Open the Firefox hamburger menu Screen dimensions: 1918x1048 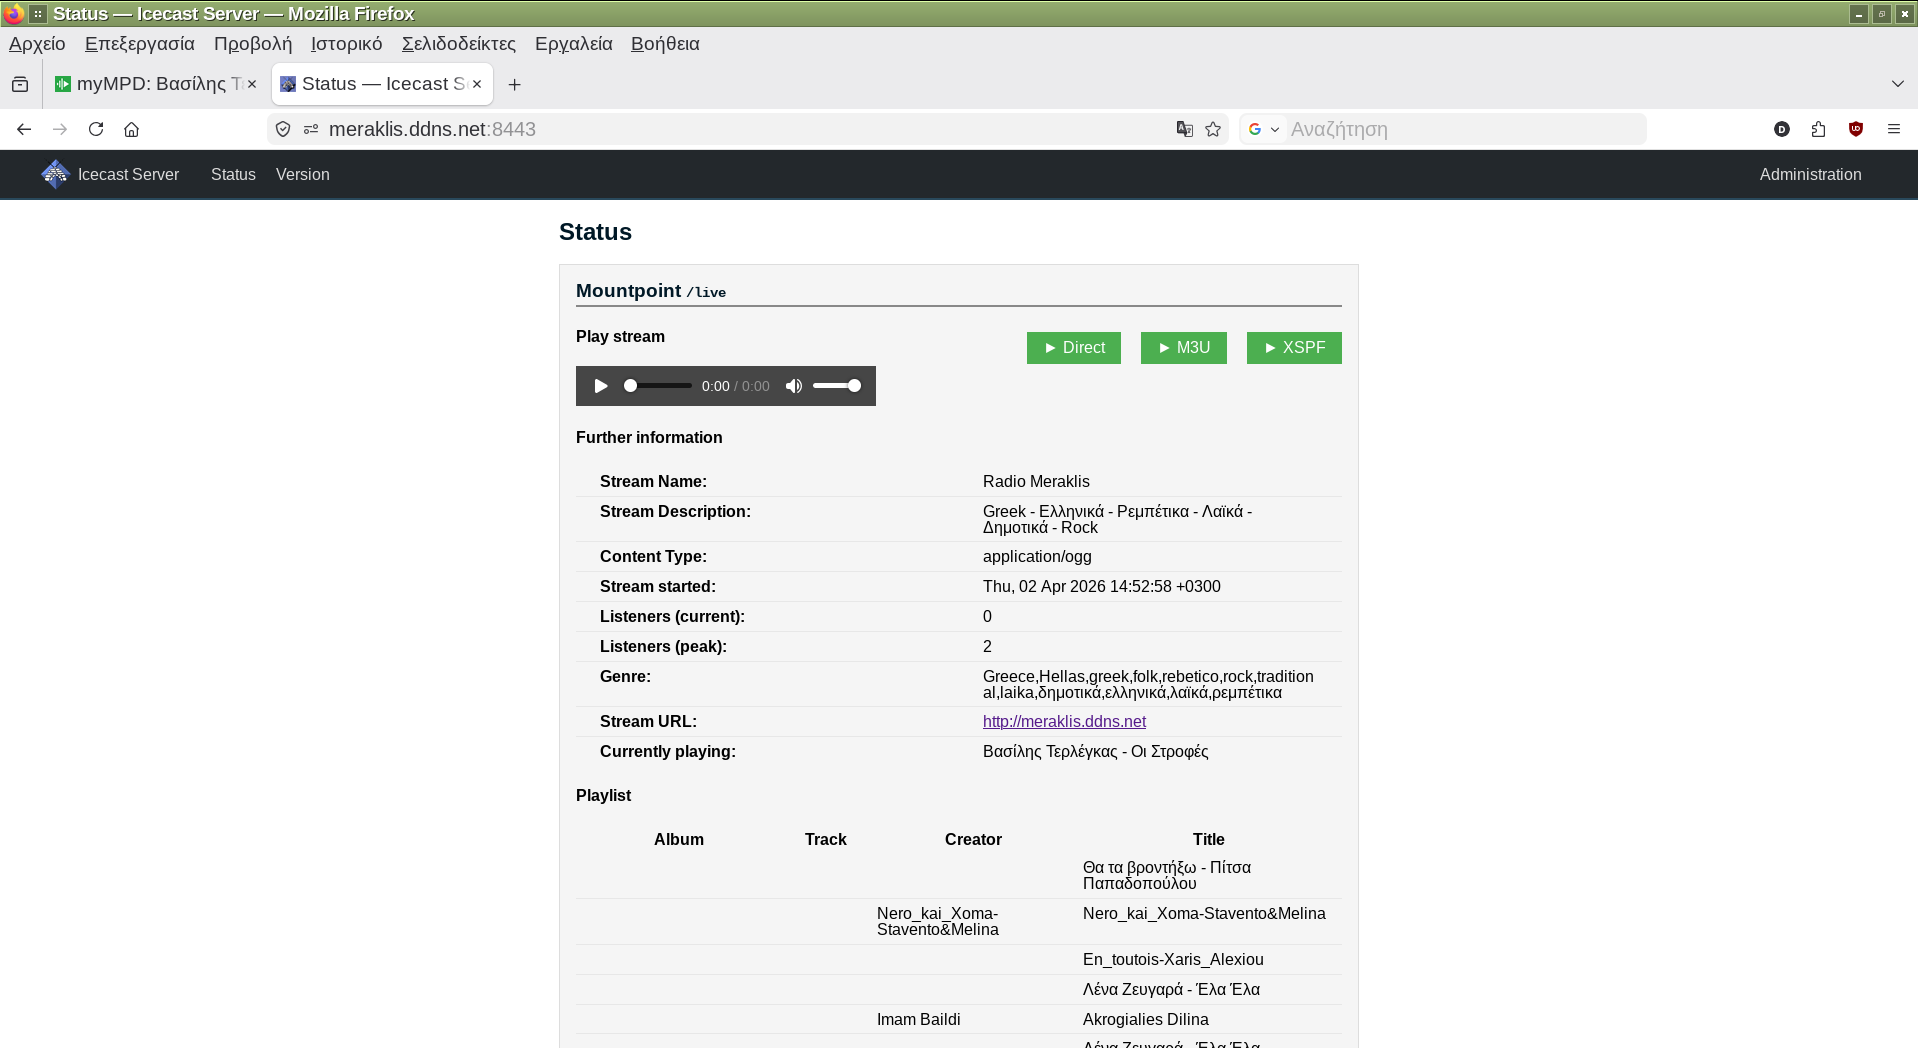1893,129
